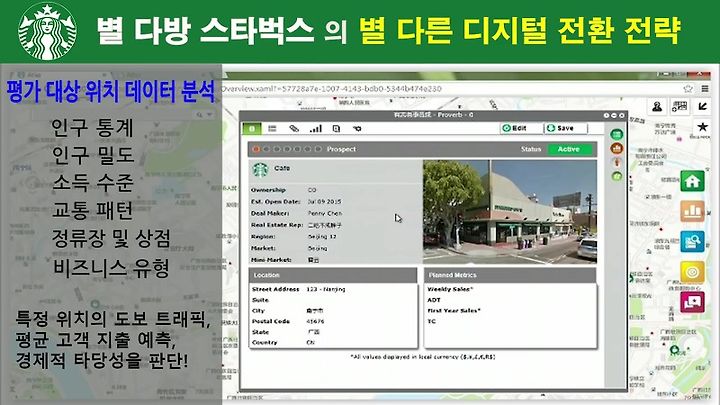Close the store detail dialog
The width and height of the screenshot is (720, 405).
(622, 115)
